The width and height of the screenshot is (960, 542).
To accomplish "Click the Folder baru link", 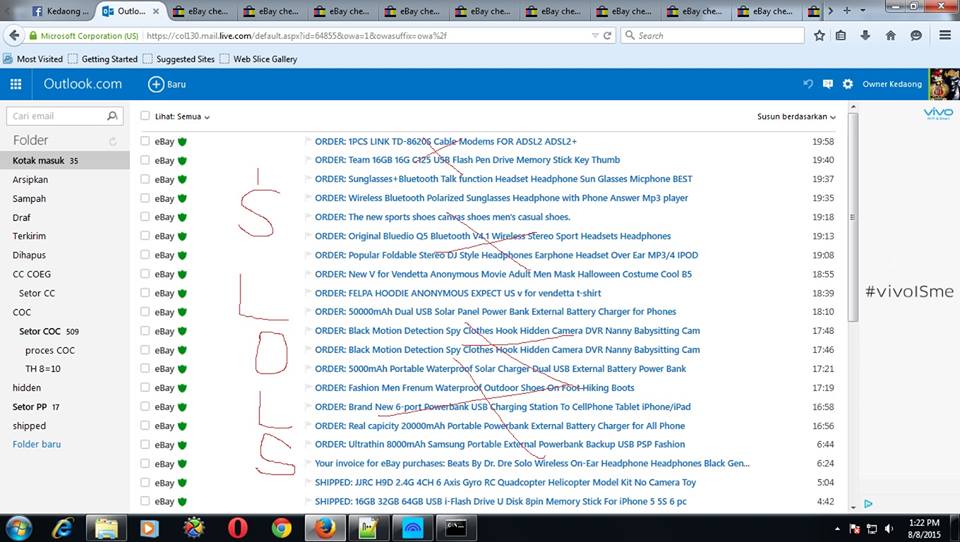I will [37, 444].
